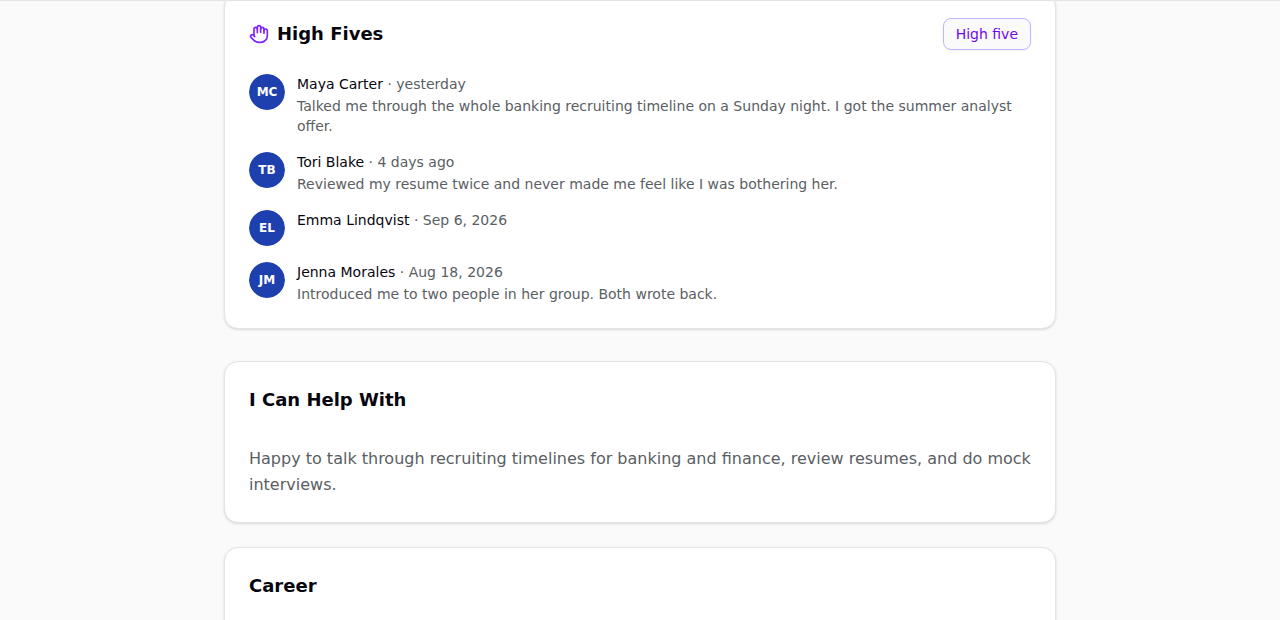Click the Career section heading
Screen dimensions: 1280x620
tap(283, 586)
